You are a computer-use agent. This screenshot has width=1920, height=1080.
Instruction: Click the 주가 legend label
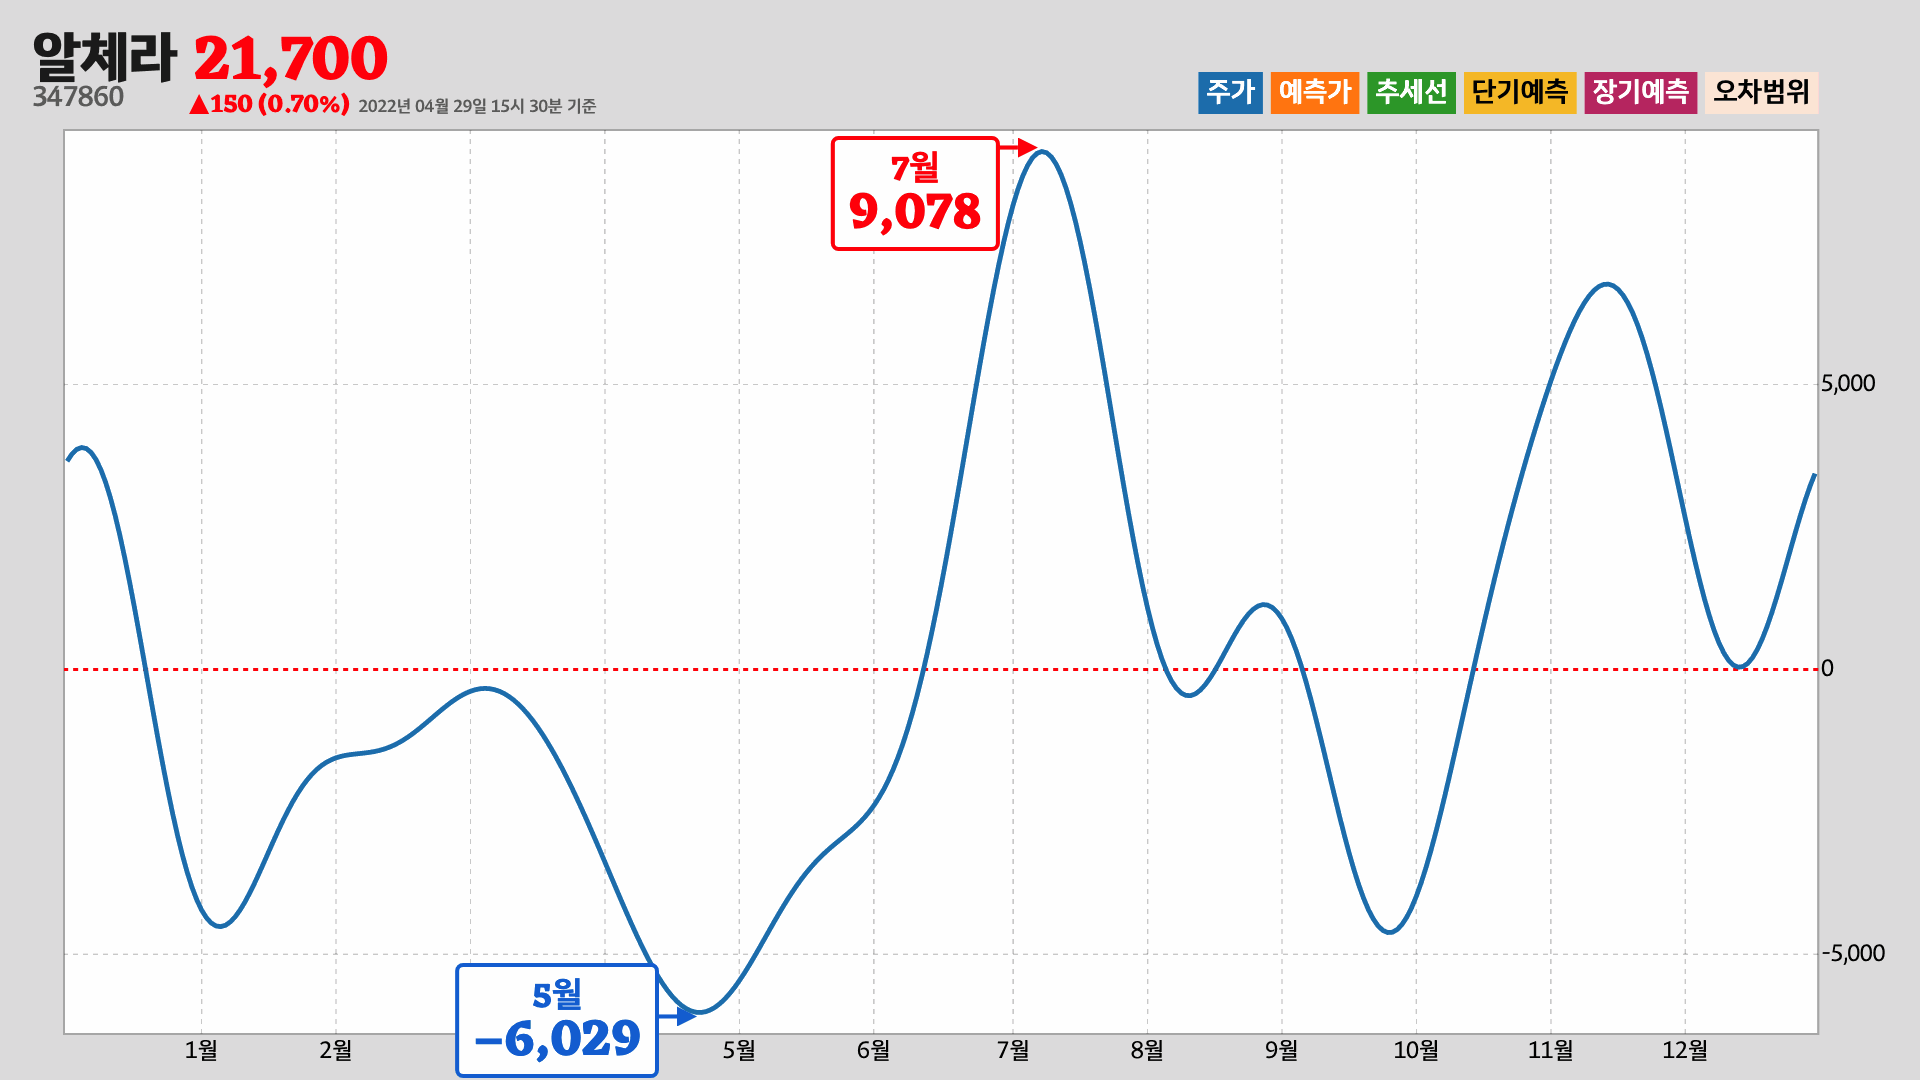(1230, 92)
